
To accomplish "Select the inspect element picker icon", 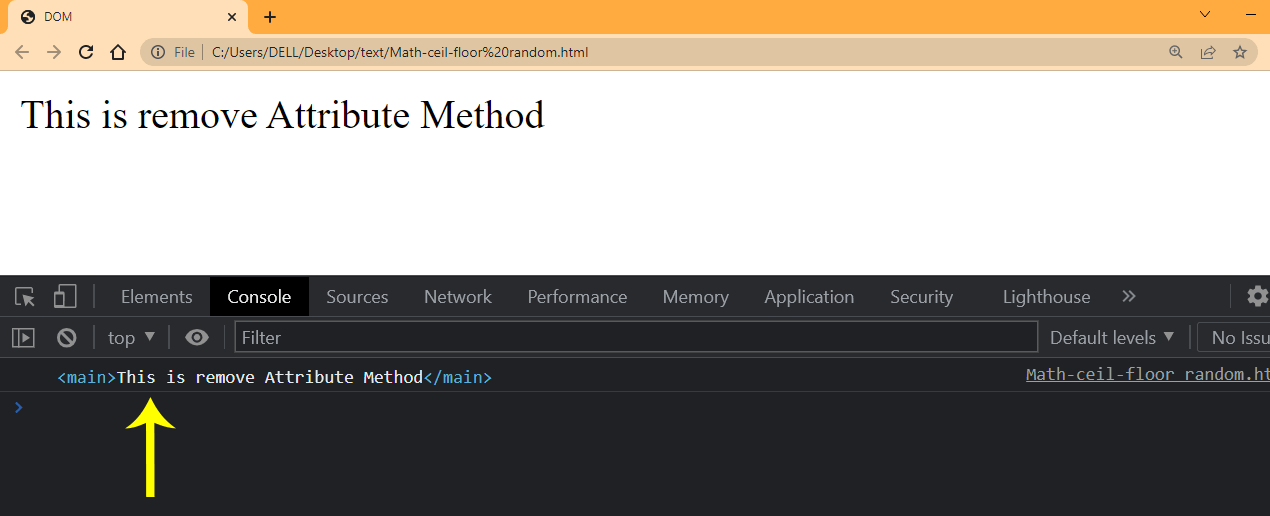I will tap(25, 297).
